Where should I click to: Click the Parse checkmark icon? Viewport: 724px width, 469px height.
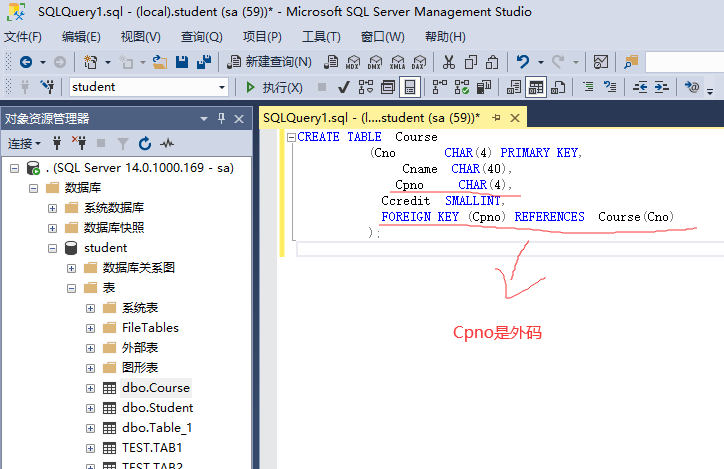tap(344, 87)
